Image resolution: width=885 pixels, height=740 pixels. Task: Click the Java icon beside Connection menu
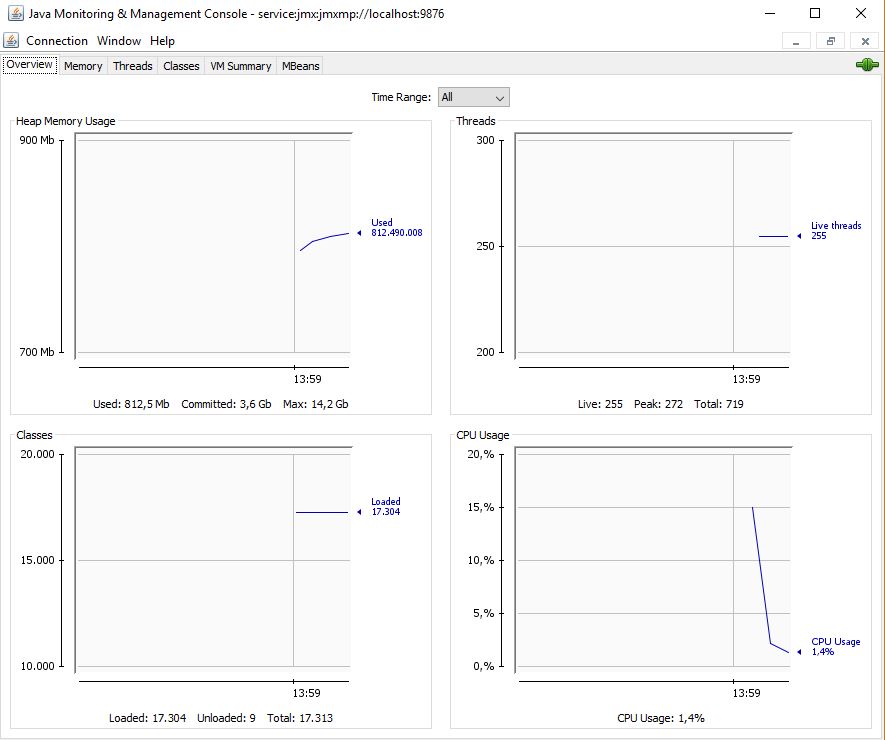(x=11, y=41)
